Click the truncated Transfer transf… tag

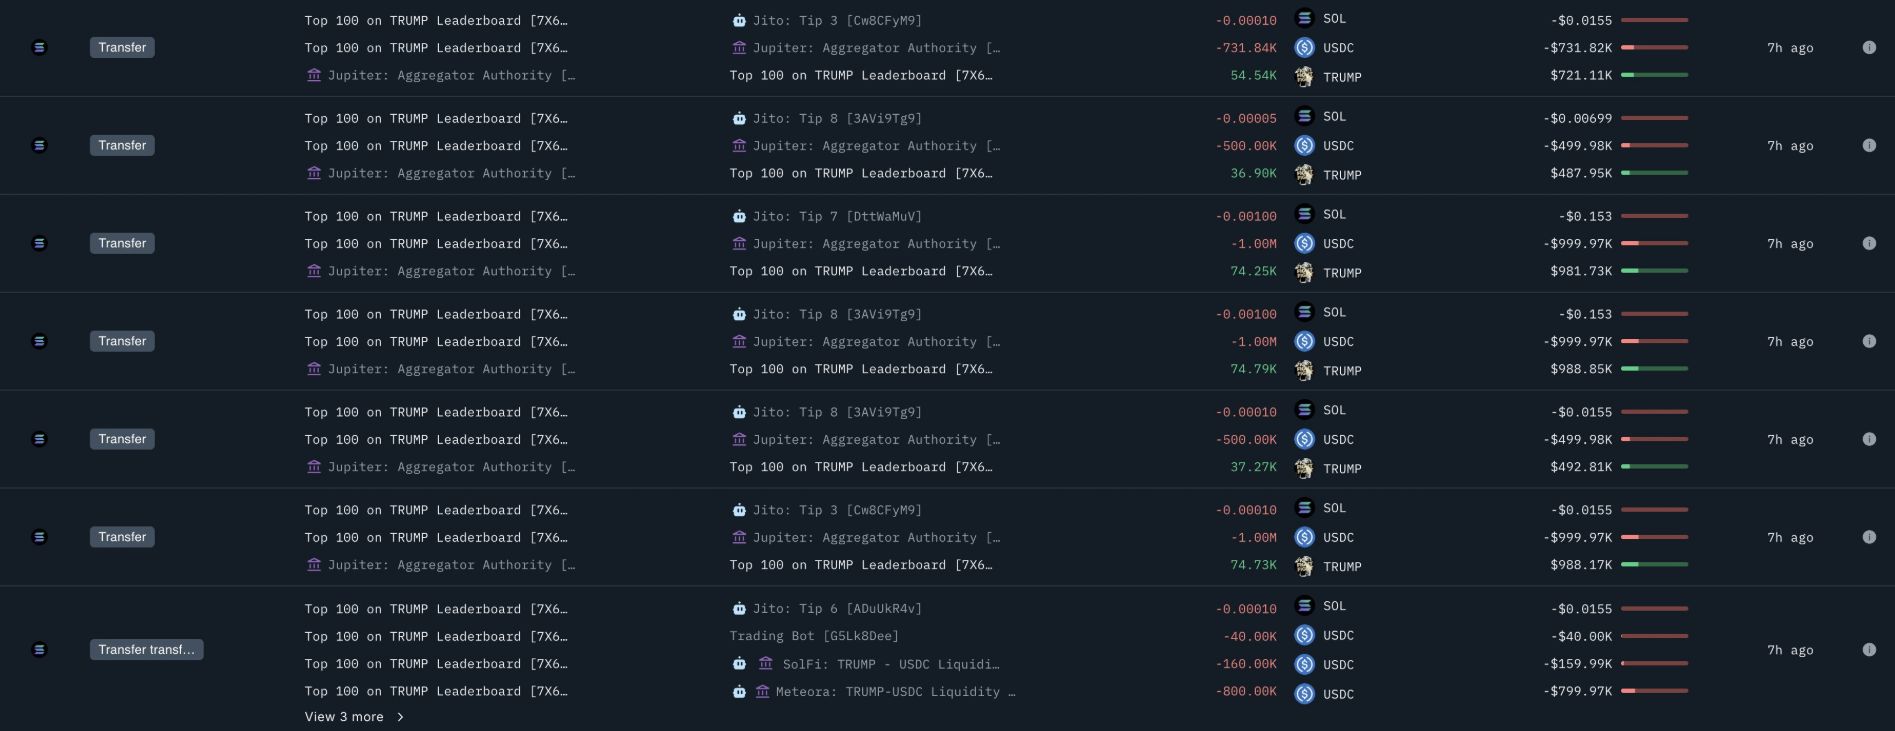(x=146, y=650)
